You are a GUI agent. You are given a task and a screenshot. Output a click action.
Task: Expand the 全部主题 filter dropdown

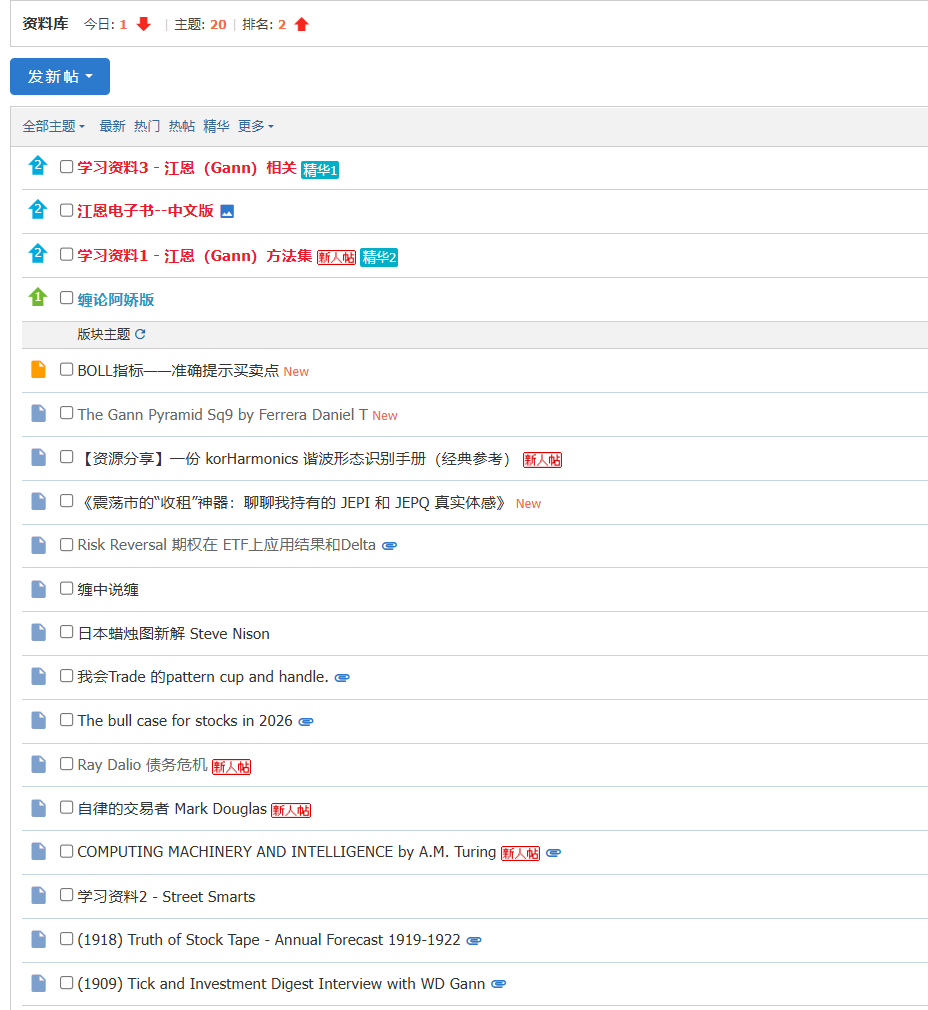click(53, 126)
